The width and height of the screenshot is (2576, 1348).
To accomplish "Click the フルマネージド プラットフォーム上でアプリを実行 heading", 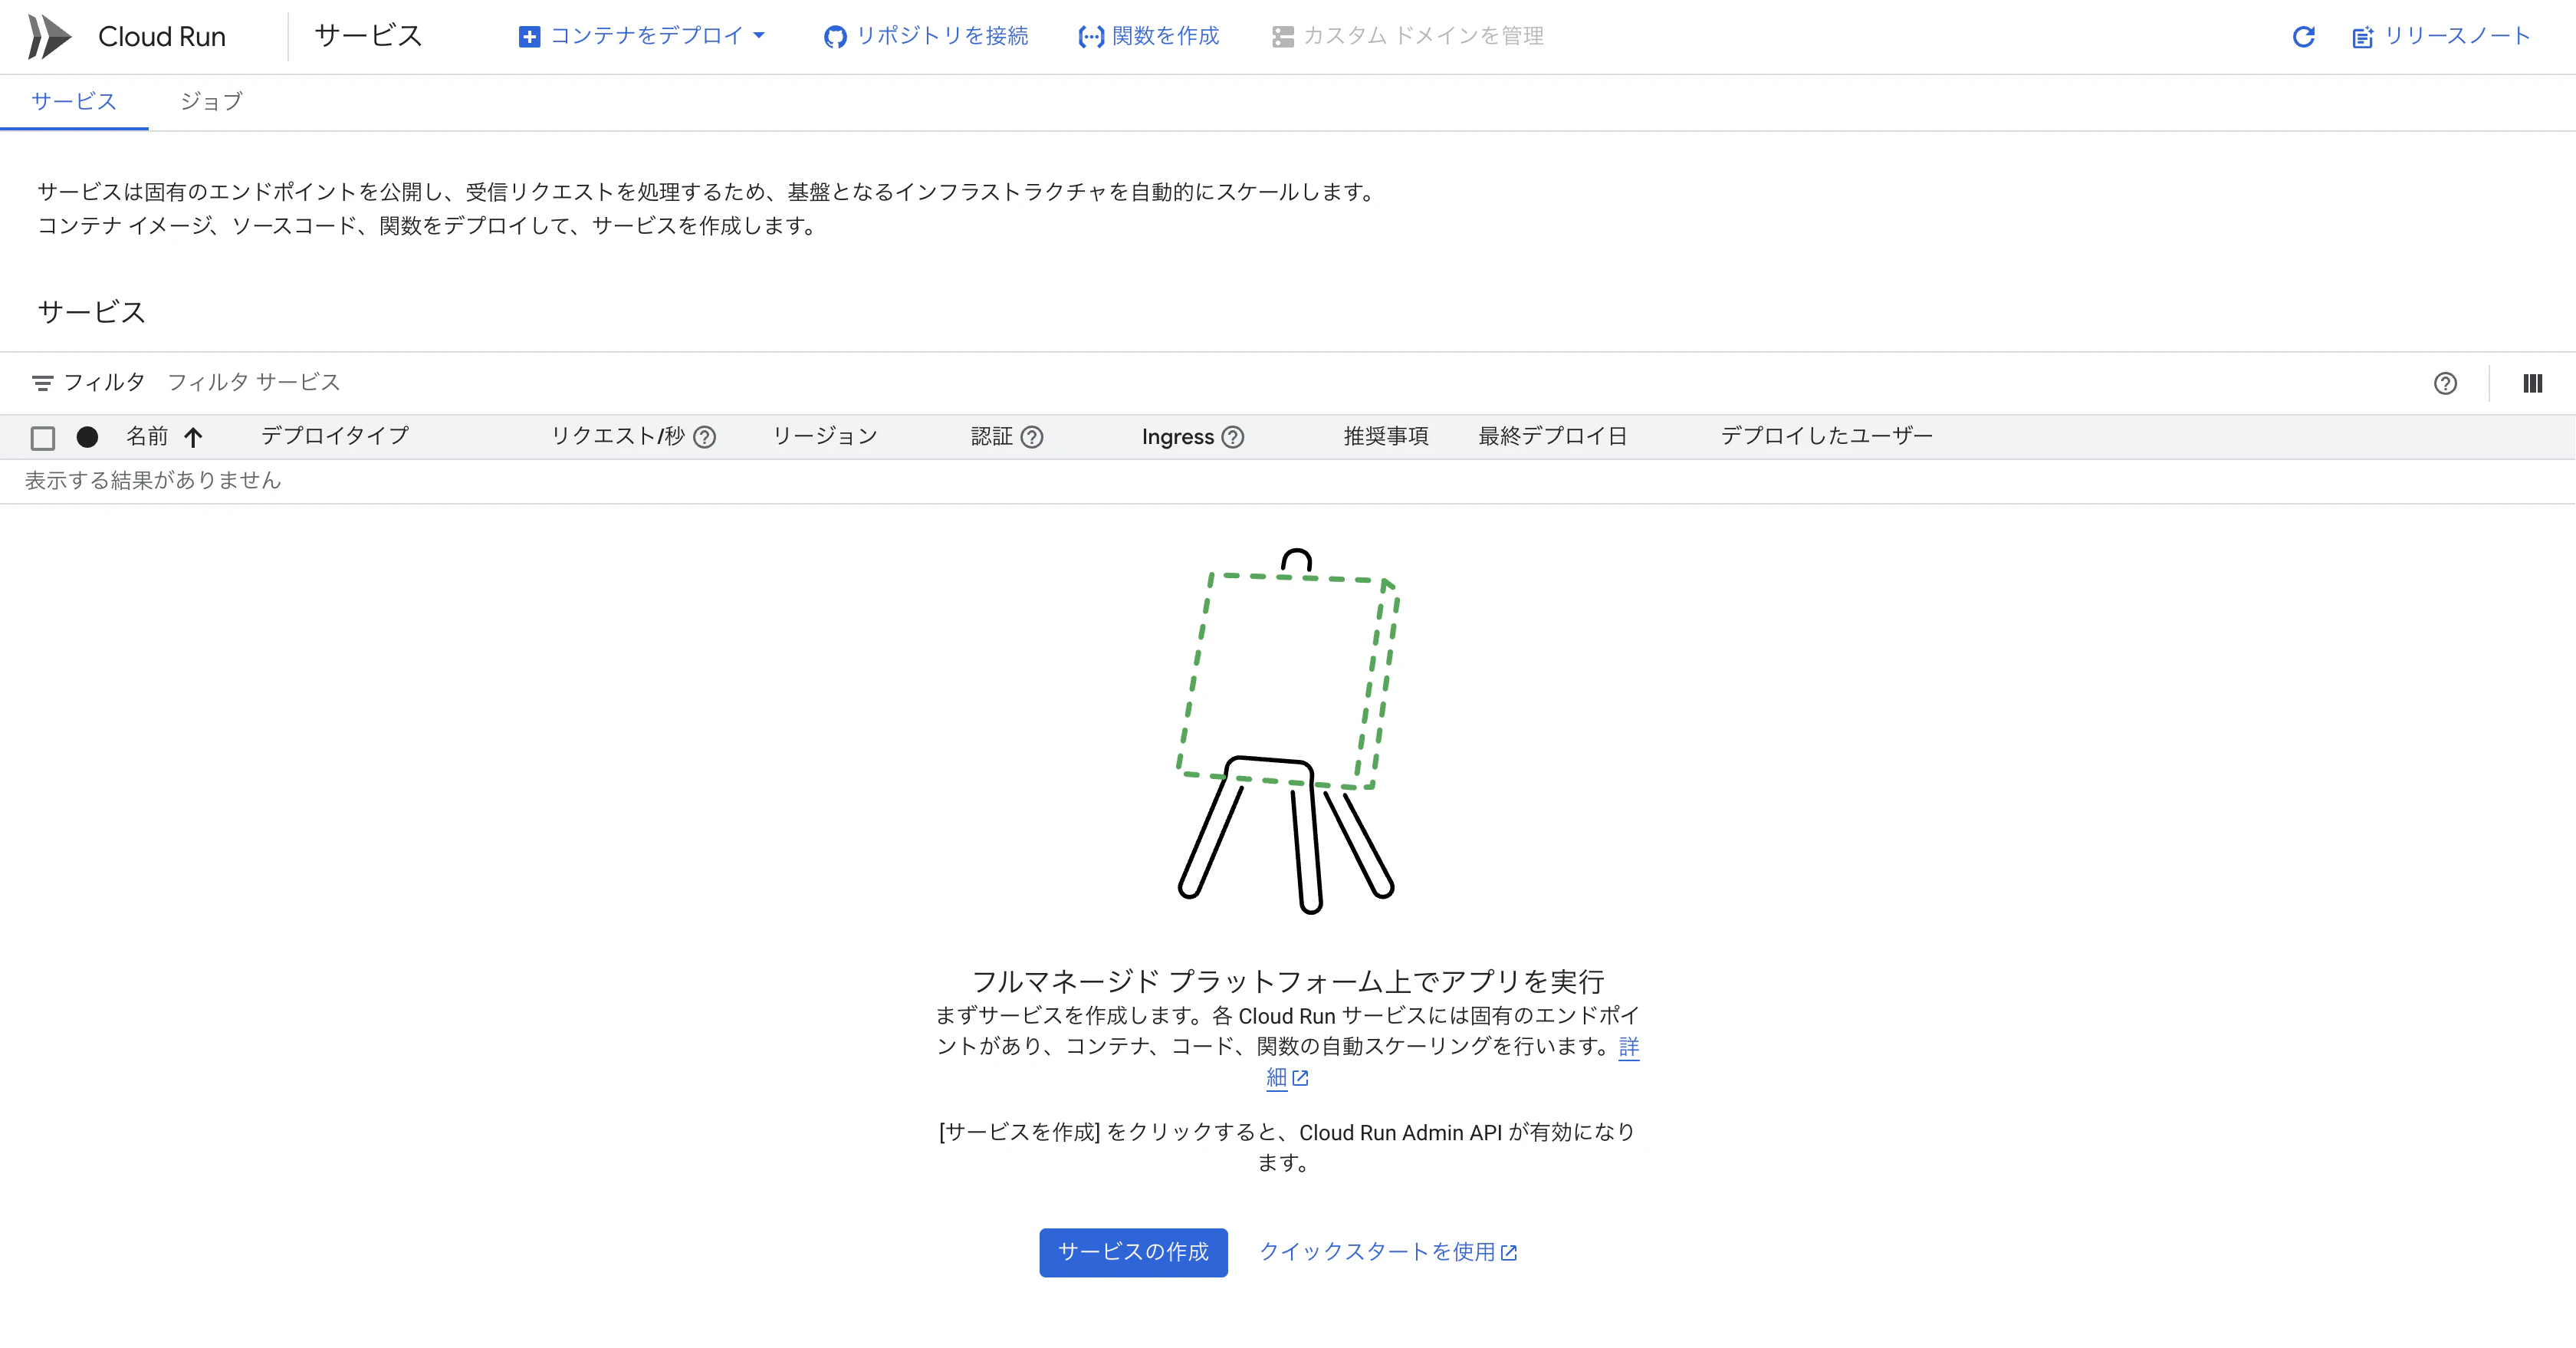I will click(1288, 981).
